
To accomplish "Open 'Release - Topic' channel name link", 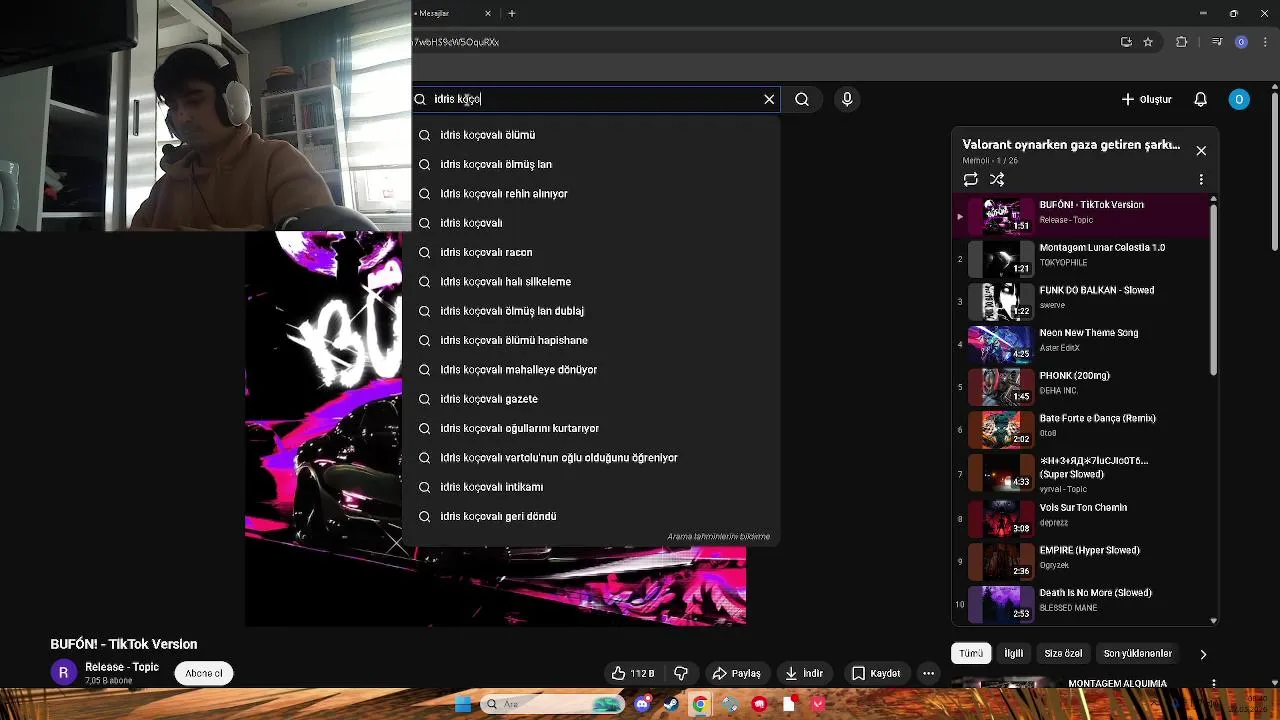I will pyautogui.click(x=122, y=667).
